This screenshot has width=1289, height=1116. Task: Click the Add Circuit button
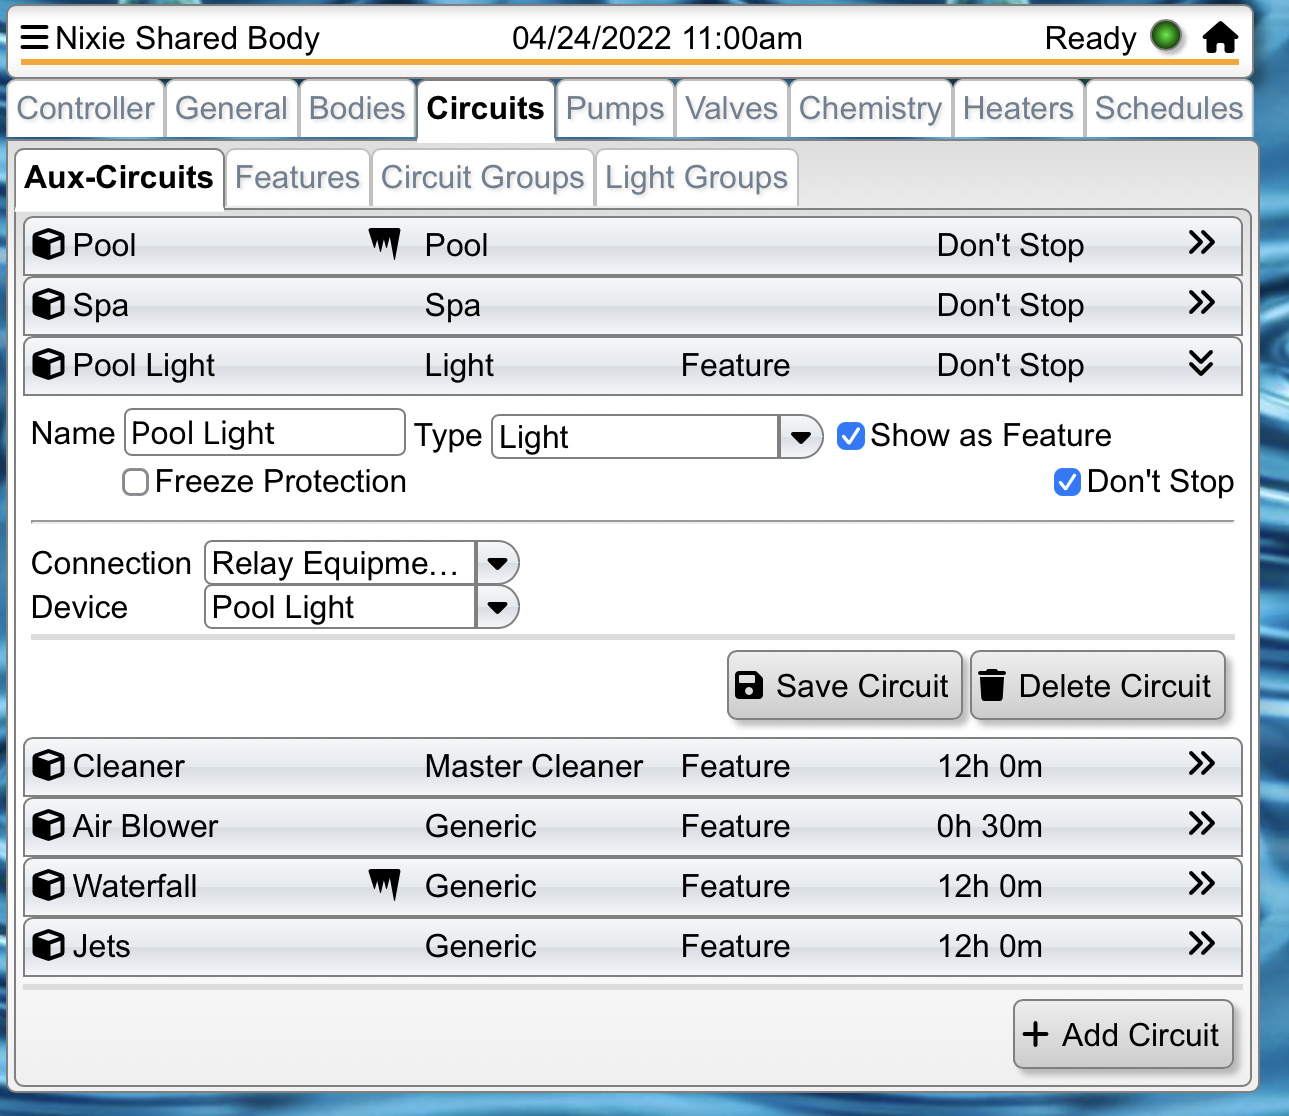(x=1123, y=1034)
